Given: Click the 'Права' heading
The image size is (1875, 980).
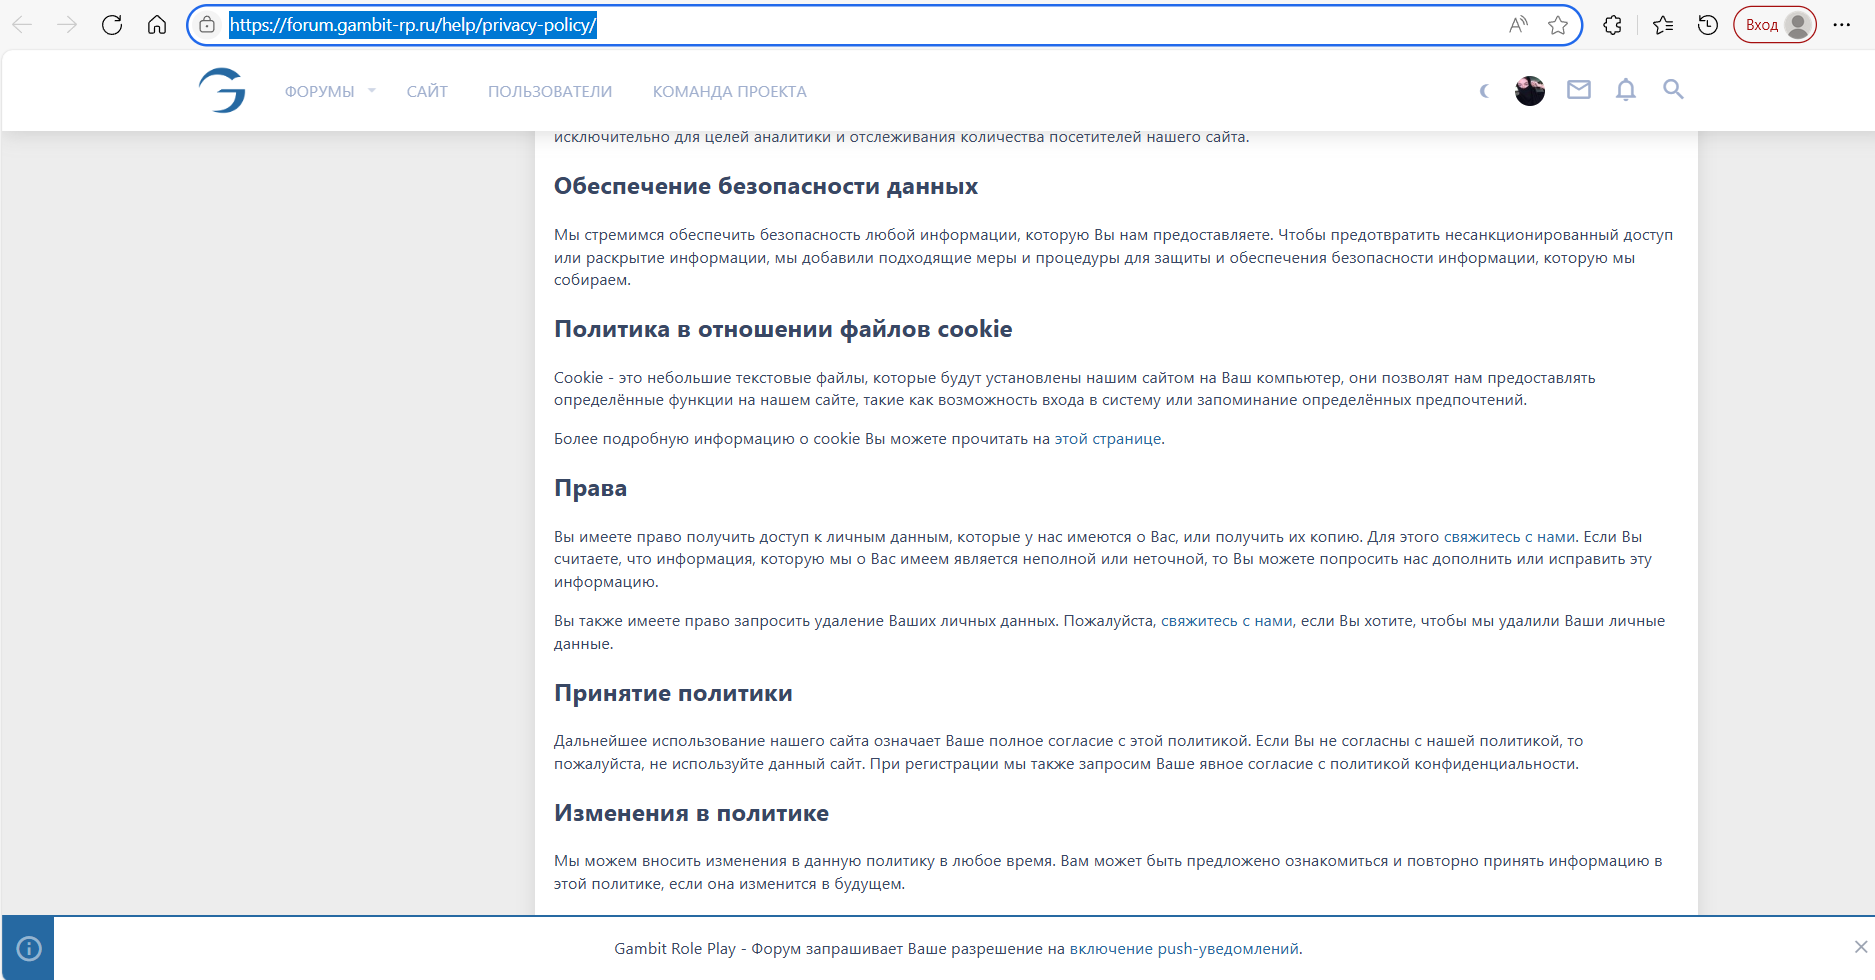Looking at the screenshot, I should coord(590,488).
